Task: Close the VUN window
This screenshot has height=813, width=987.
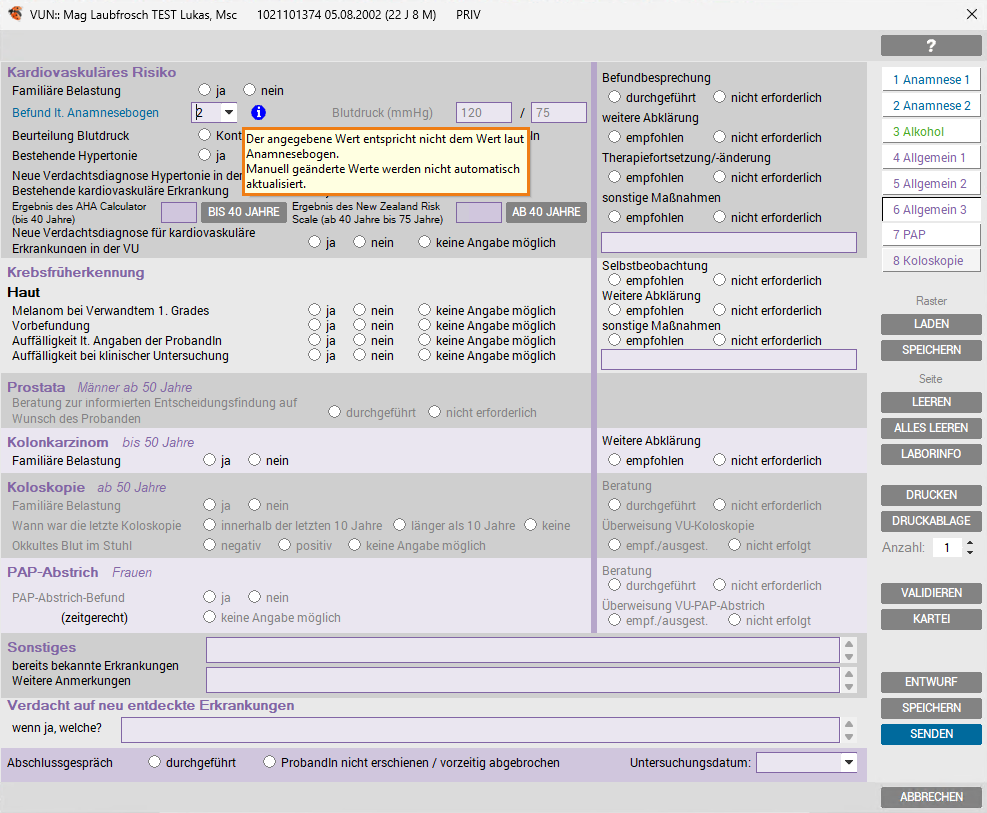Action: pos(971,14)
